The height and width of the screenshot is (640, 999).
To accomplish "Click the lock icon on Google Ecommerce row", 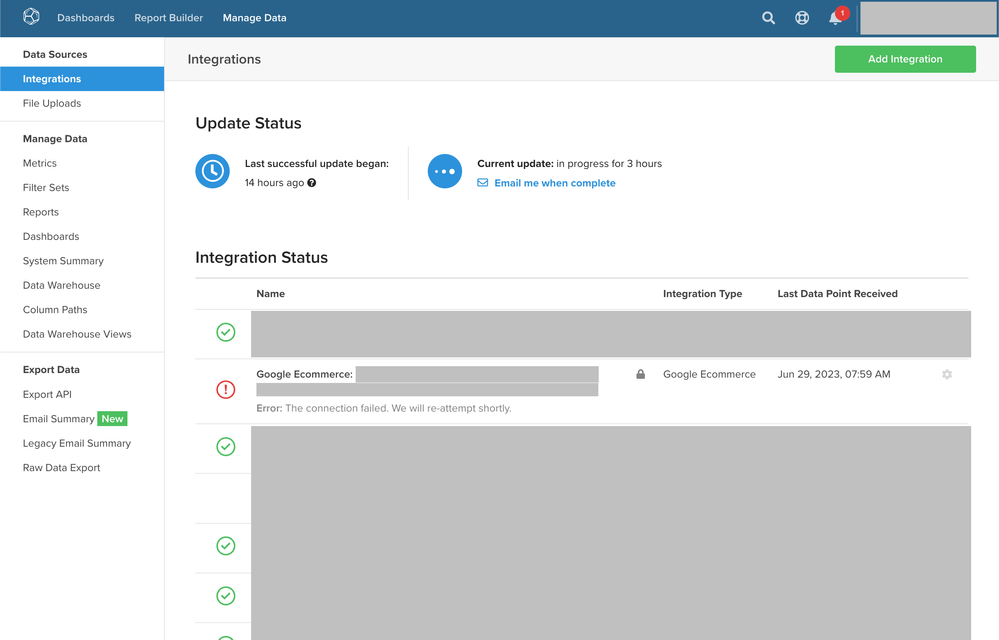I will [x=641, y=375].
